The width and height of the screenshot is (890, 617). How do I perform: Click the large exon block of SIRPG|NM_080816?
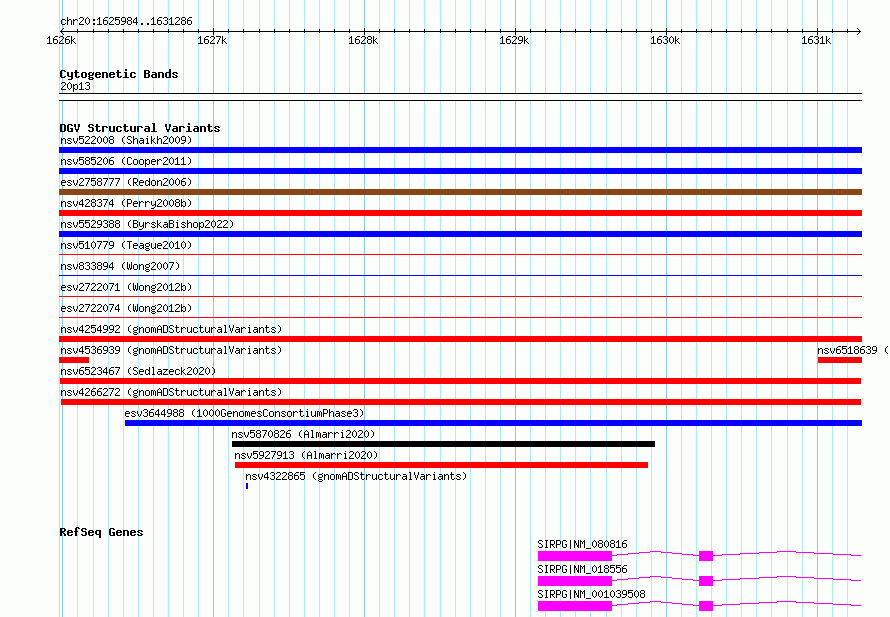pos(575,556)
